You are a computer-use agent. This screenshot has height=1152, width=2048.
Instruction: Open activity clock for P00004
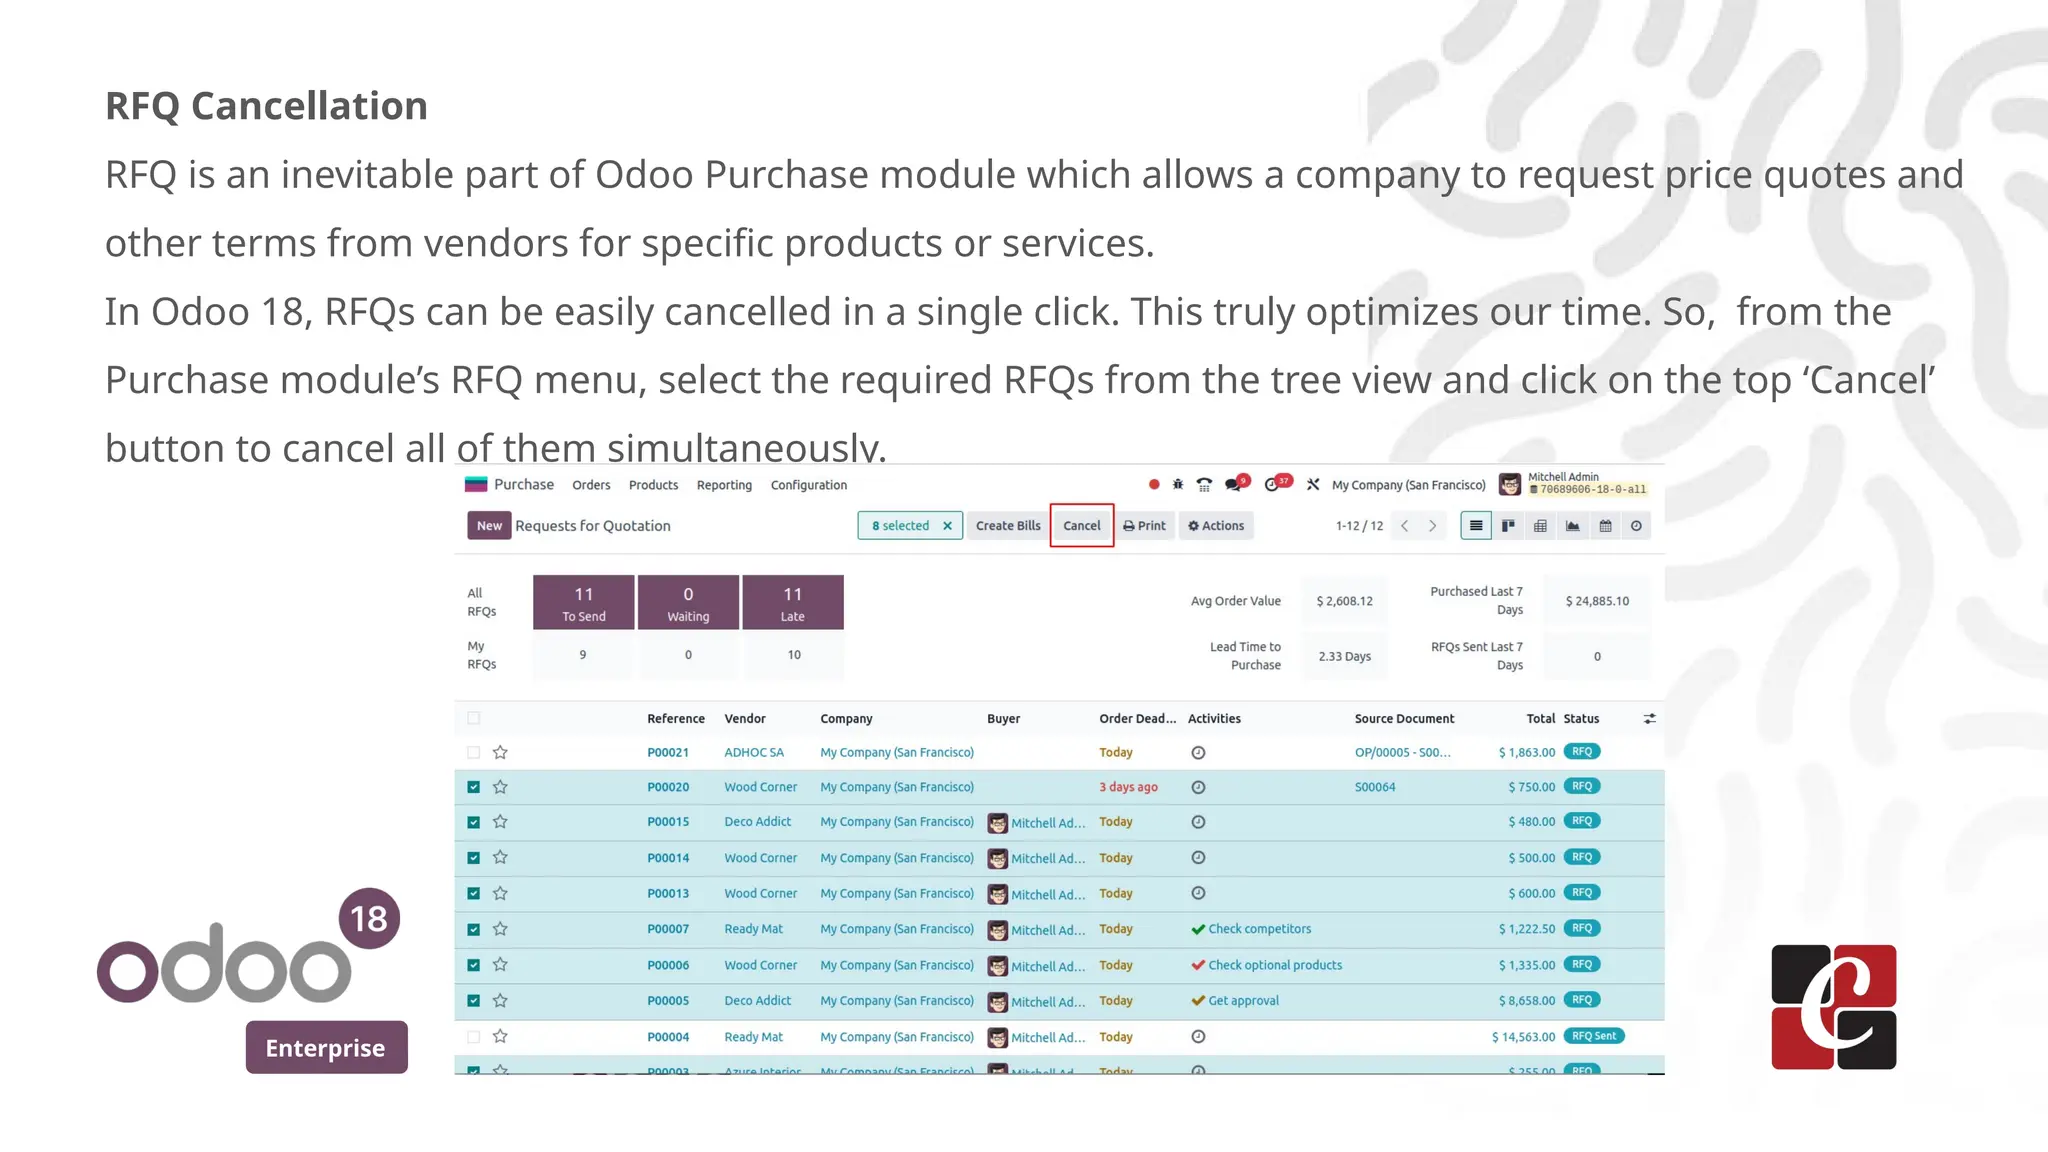click(x=1198, y=1037)
